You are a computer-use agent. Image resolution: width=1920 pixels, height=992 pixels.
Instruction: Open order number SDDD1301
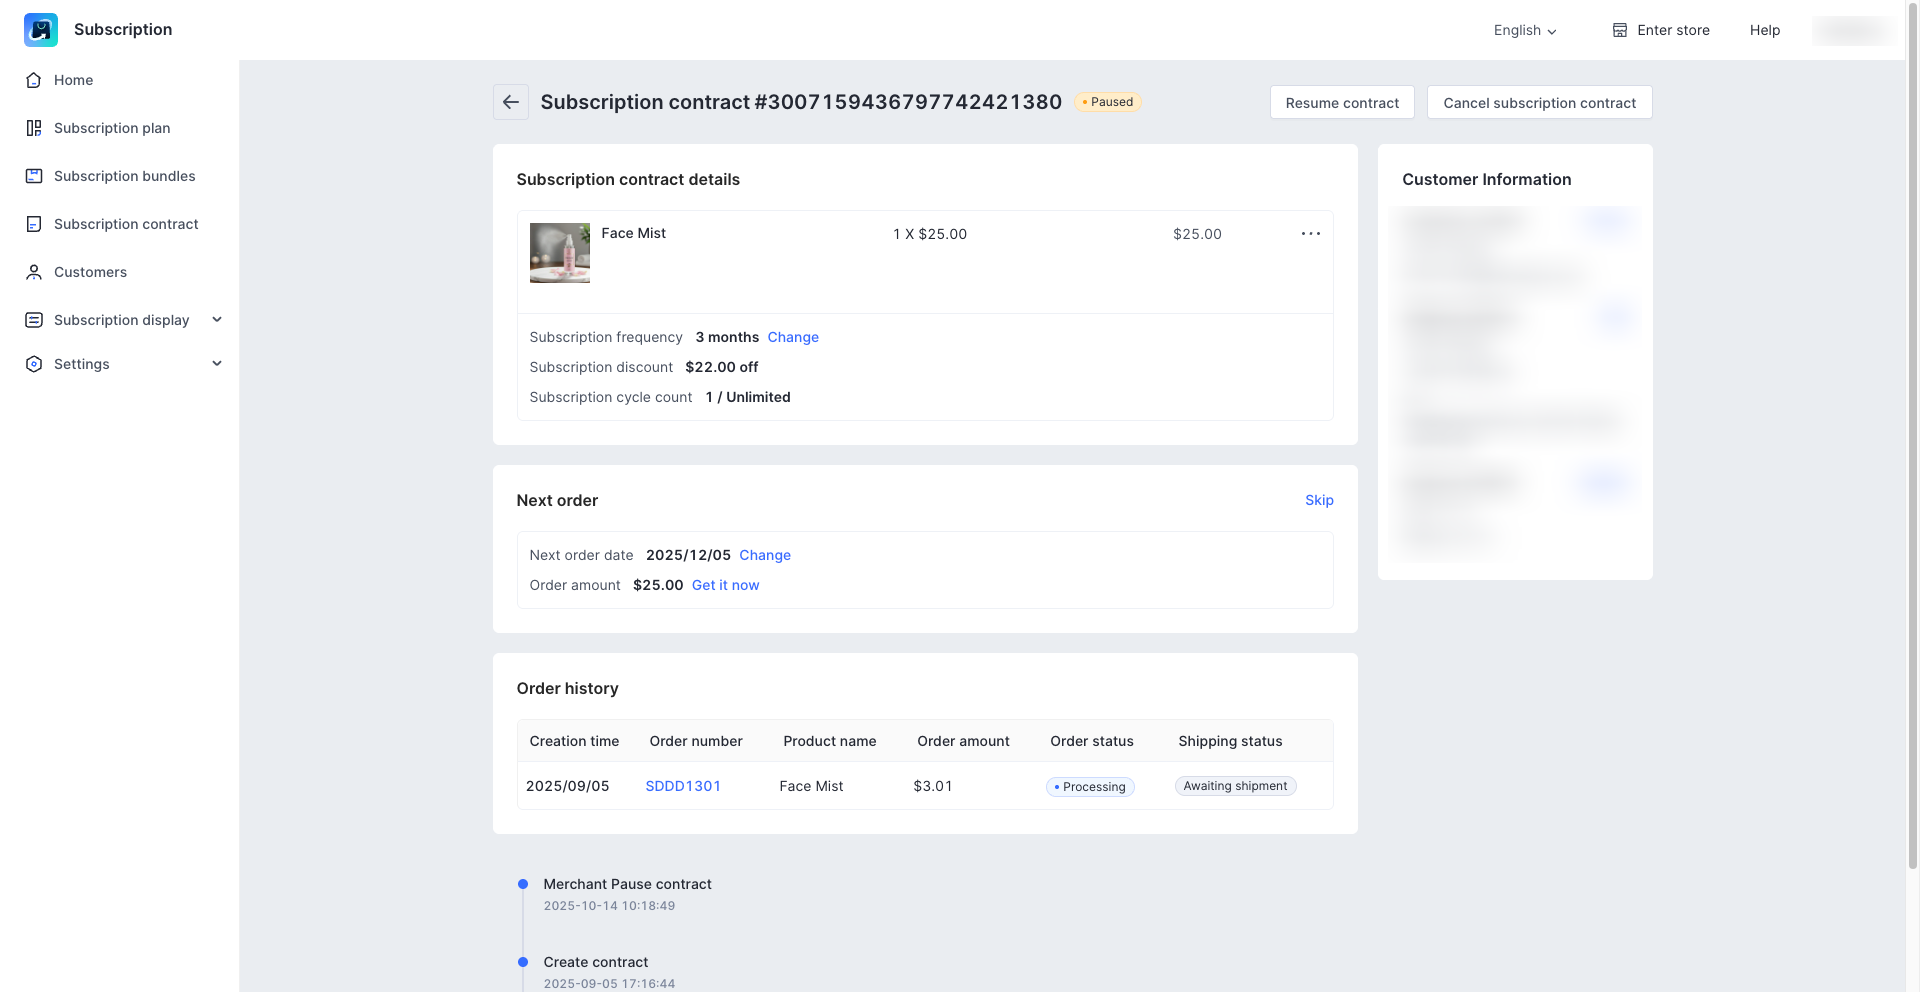[x=682, y=786]
